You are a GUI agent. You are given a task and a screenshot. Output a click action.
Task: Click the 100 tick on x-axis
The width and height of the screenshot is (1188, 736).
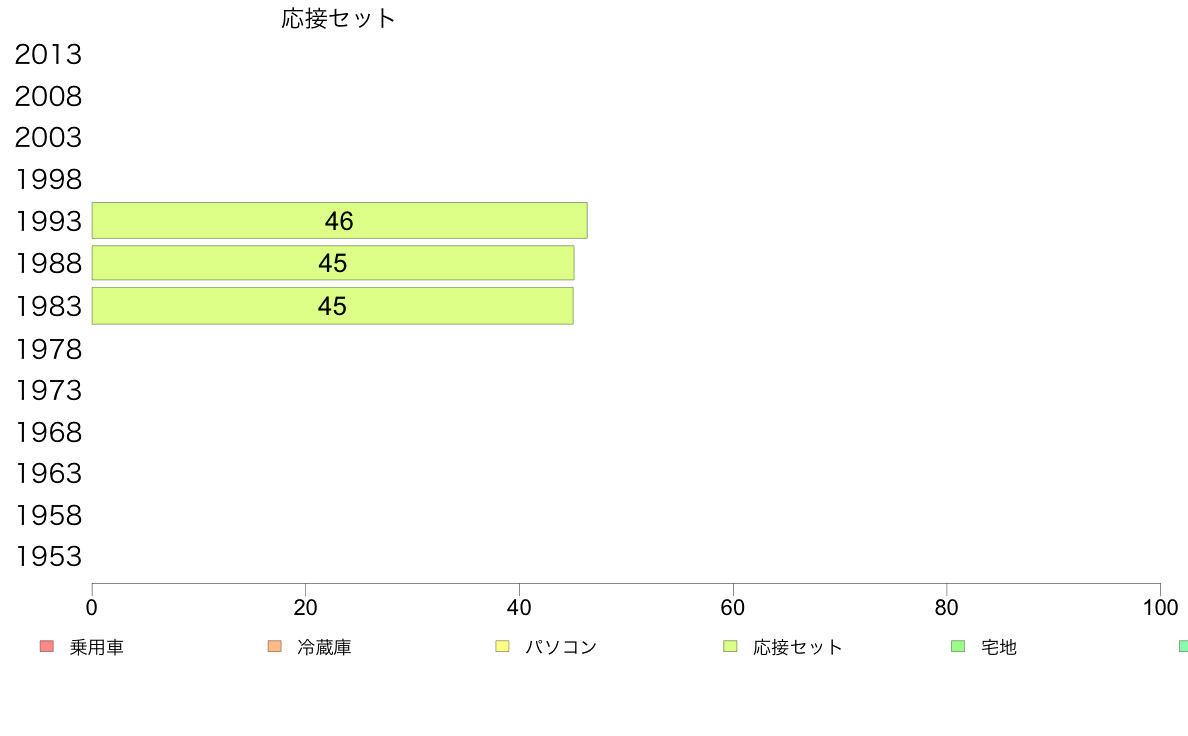(x=1160, y=607)
